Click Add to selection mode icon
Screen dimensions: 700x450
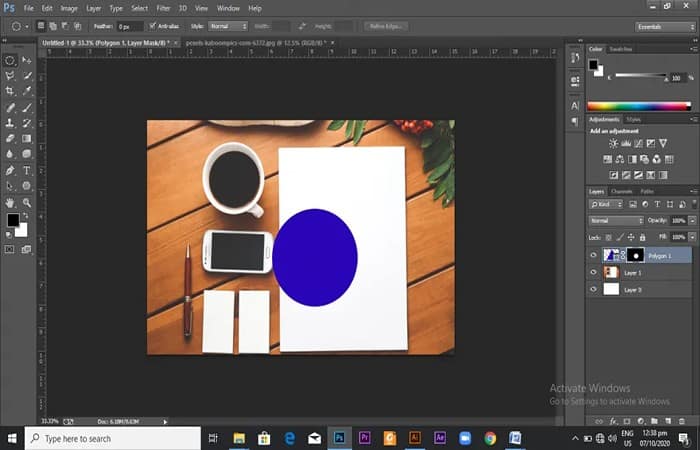click(53, 26)
